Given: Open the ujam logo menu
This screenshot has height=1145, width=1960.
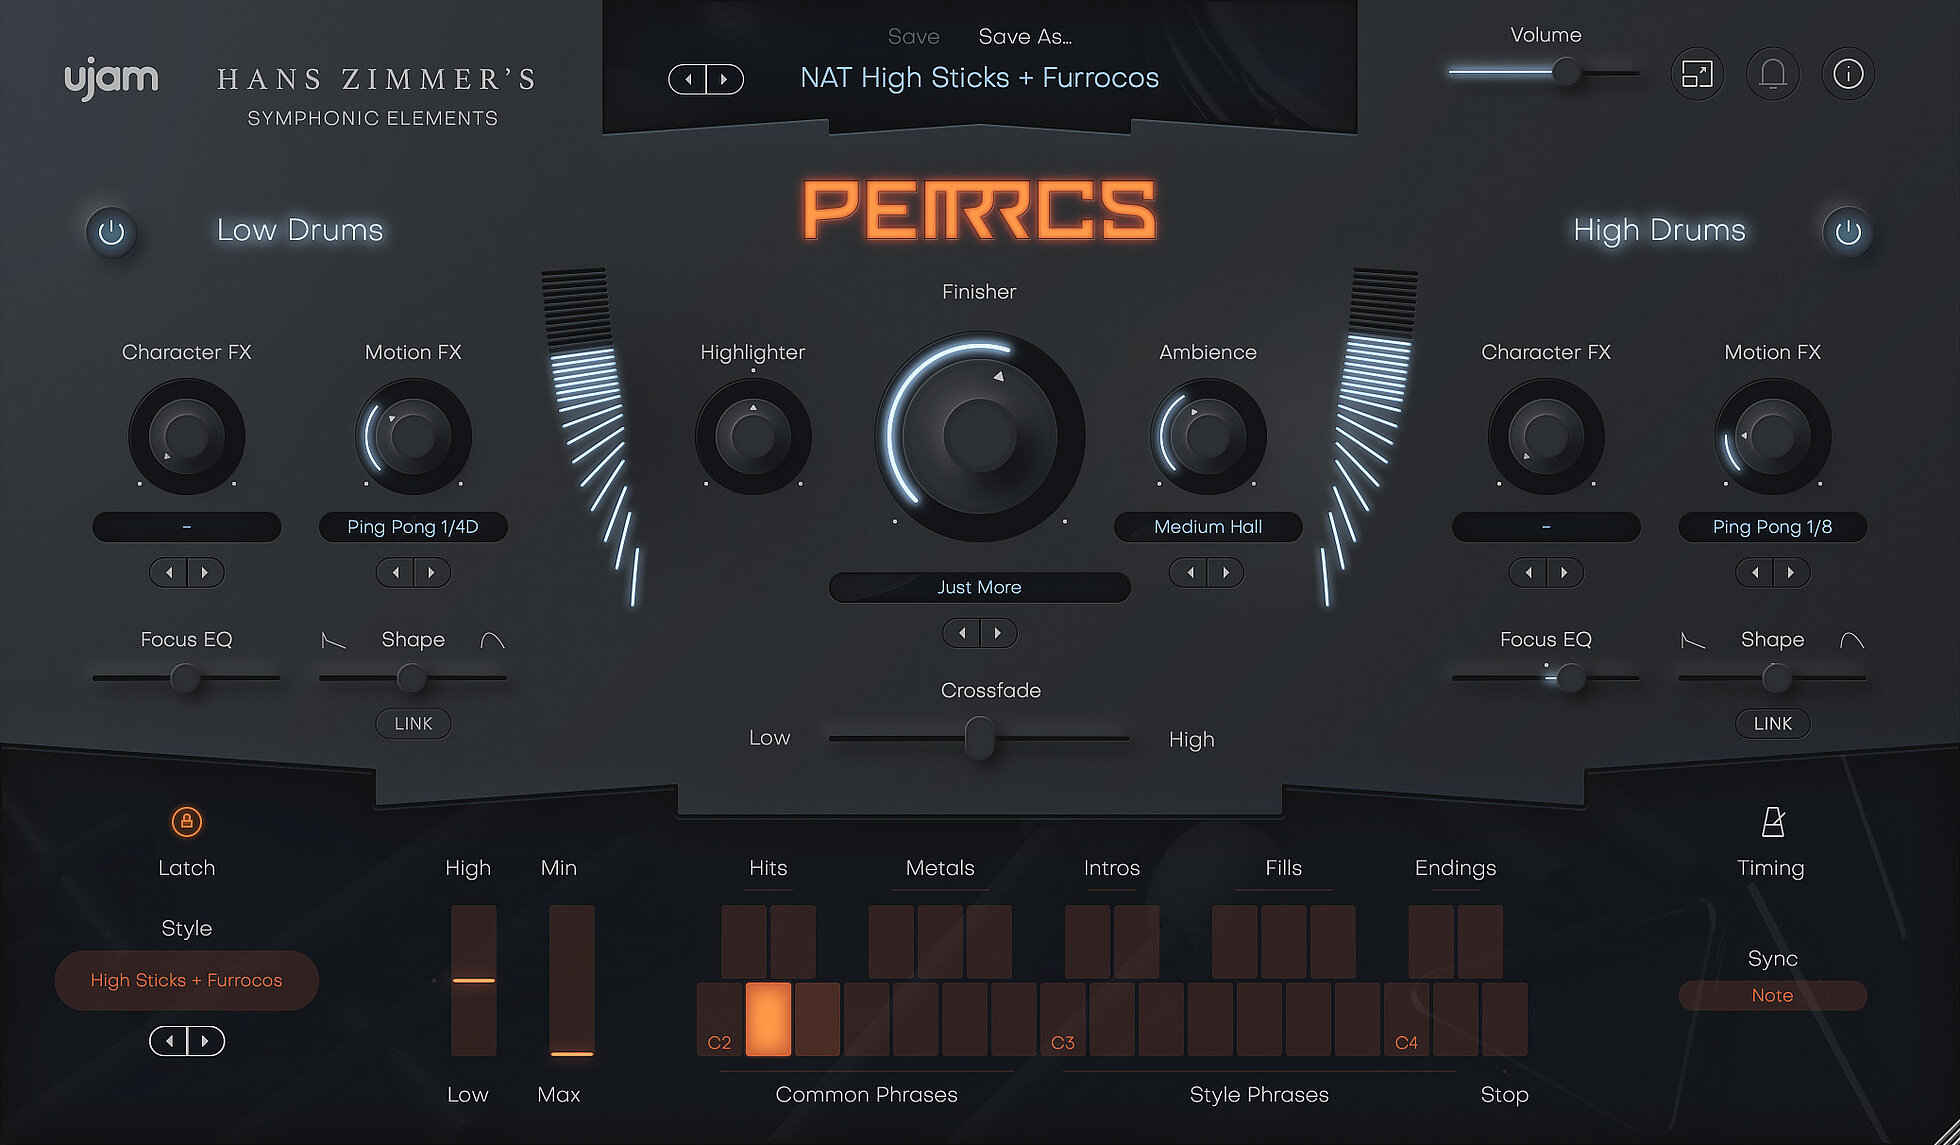Looking at the screenshot, I should 111,76.
